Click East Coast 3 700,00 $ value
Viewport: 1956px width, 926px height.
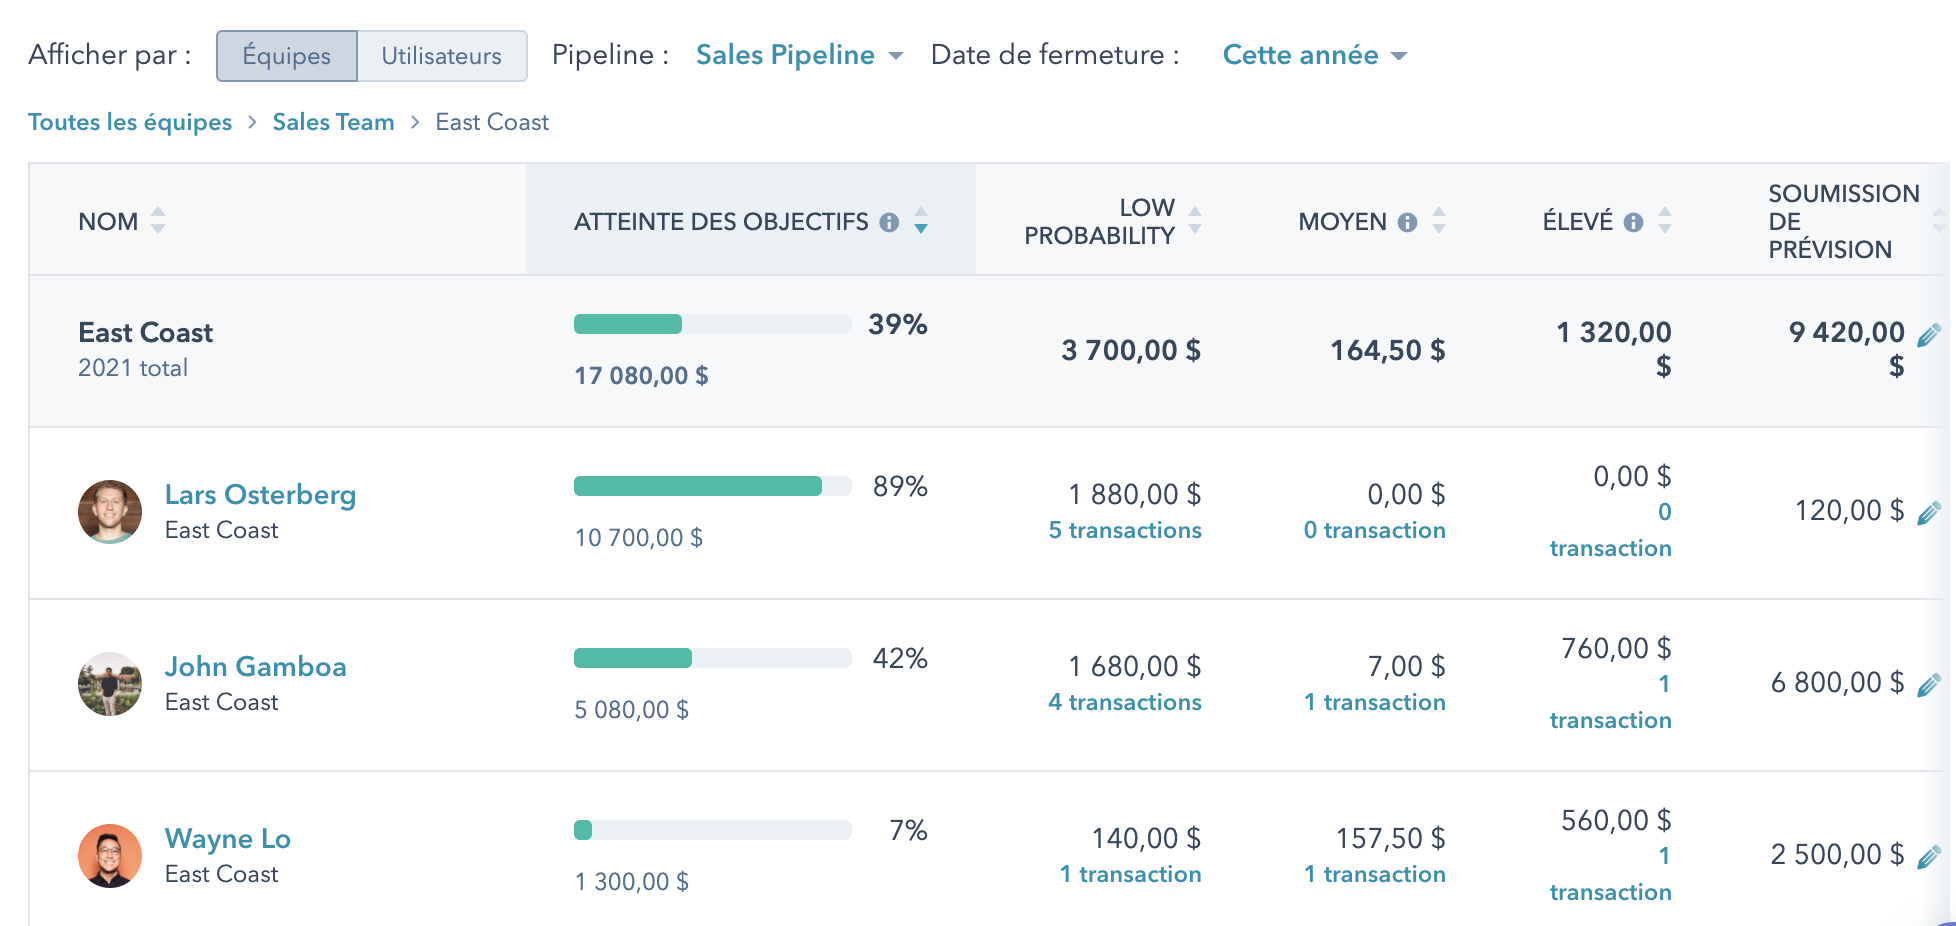pyautogui.click(x=1131, y=351)
